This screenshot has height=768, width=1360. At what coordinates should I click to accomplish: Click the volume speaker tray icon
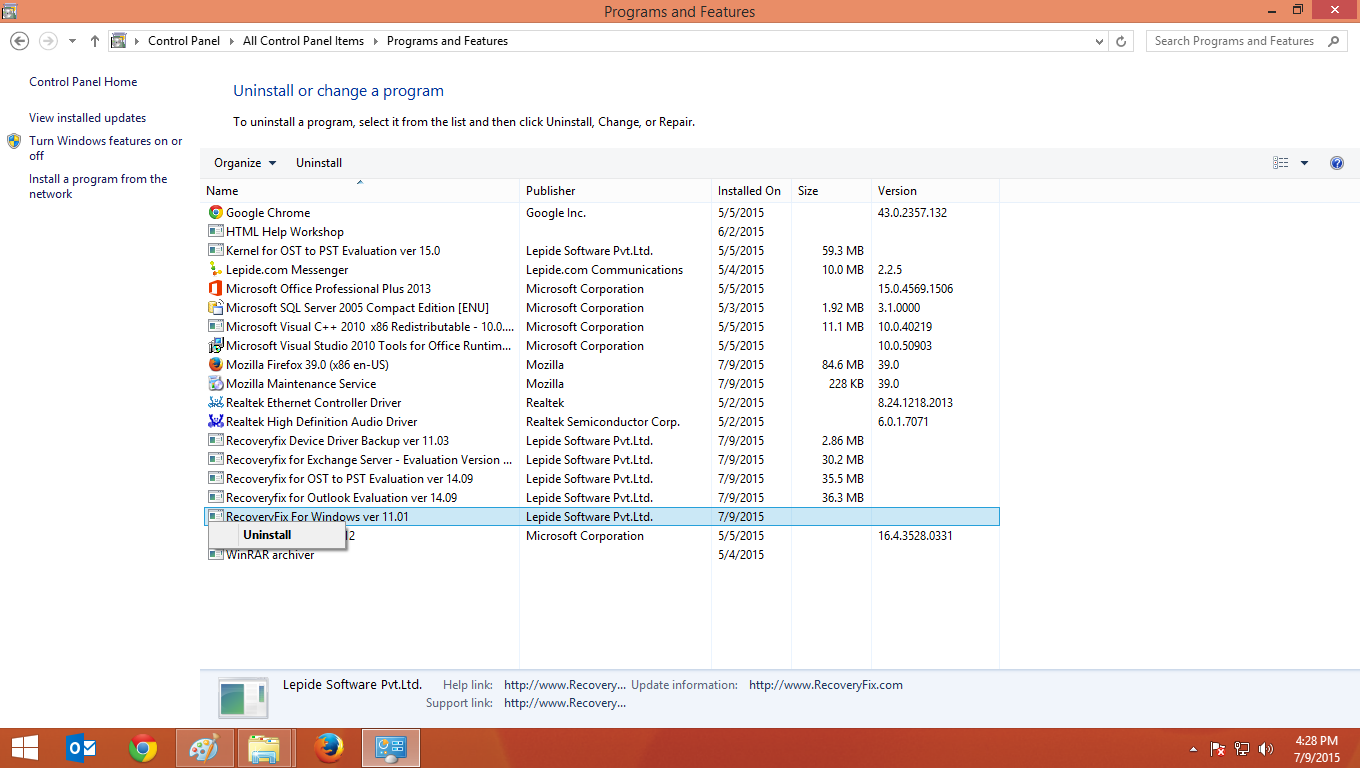point(1266,748)
